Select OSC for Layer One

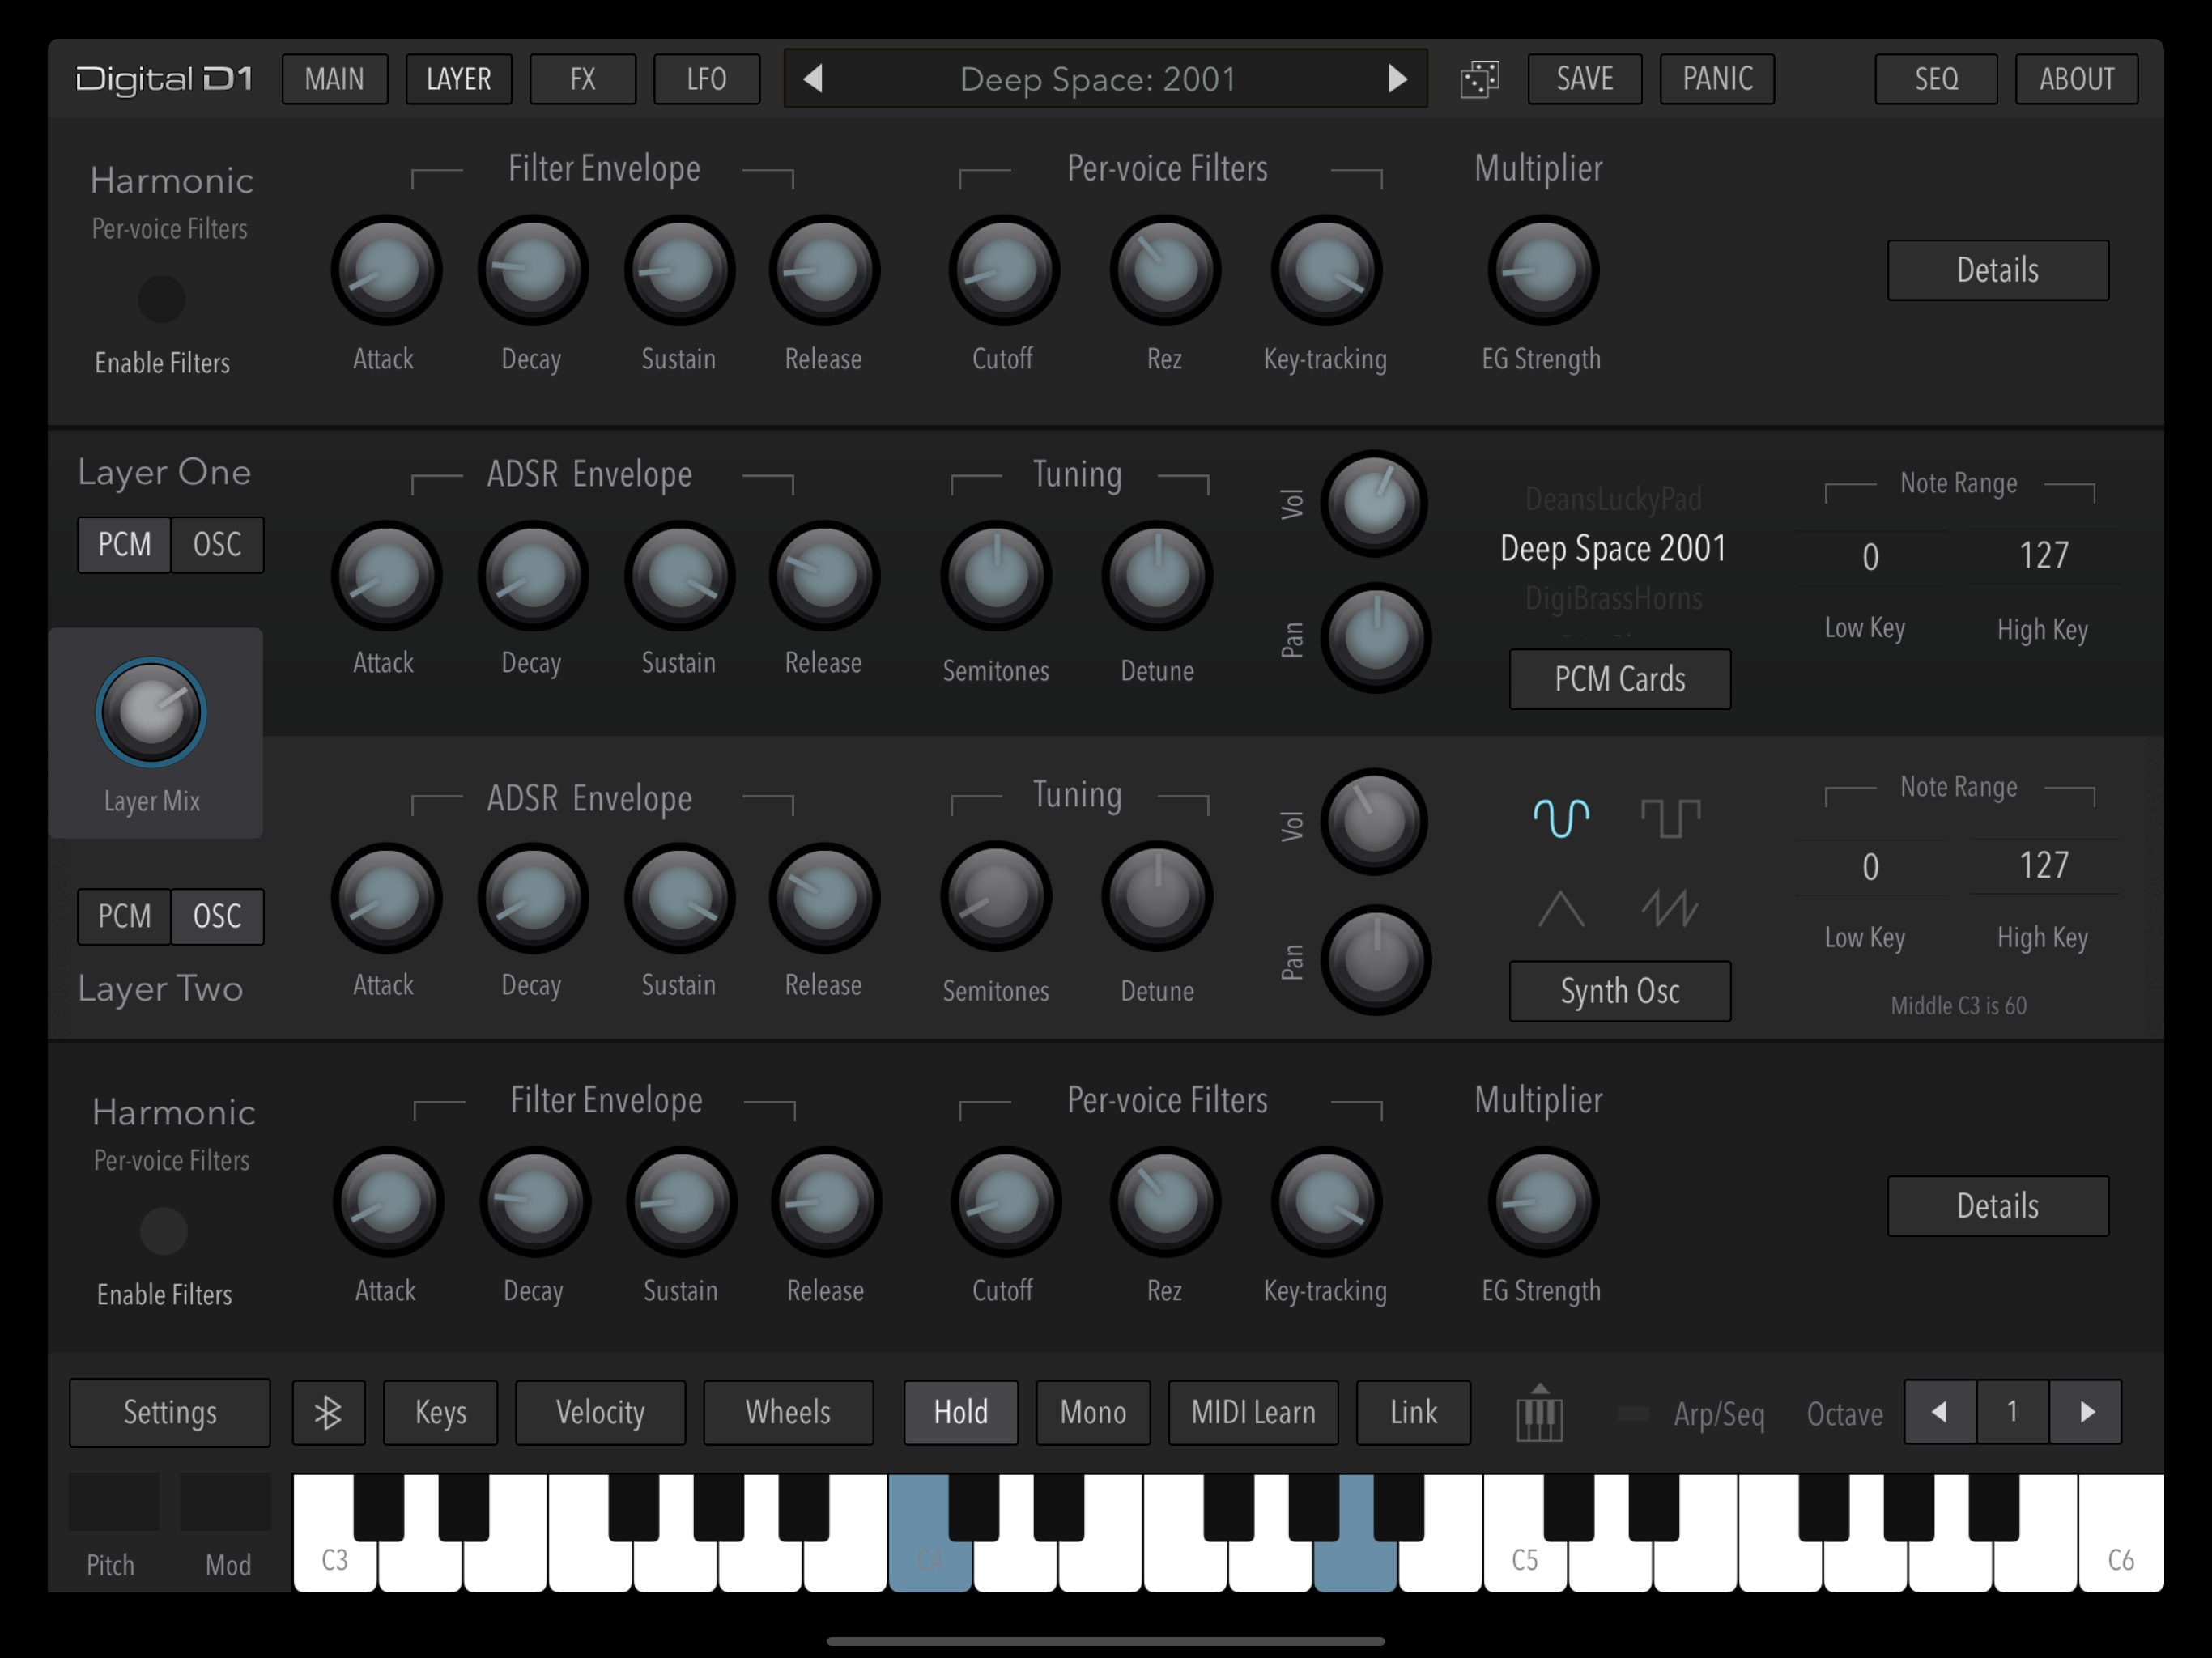pyautogui.click(x=217, y=545)
